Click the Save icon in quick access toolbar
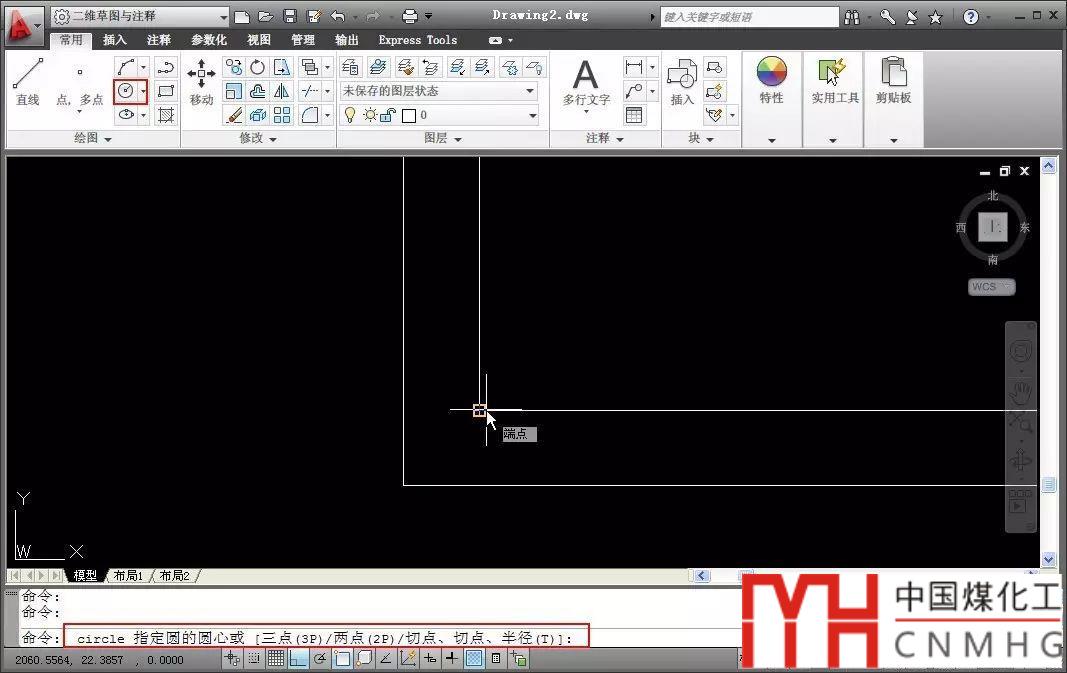Viewport: 1067px width, 673px height. (x=290, y=16)
